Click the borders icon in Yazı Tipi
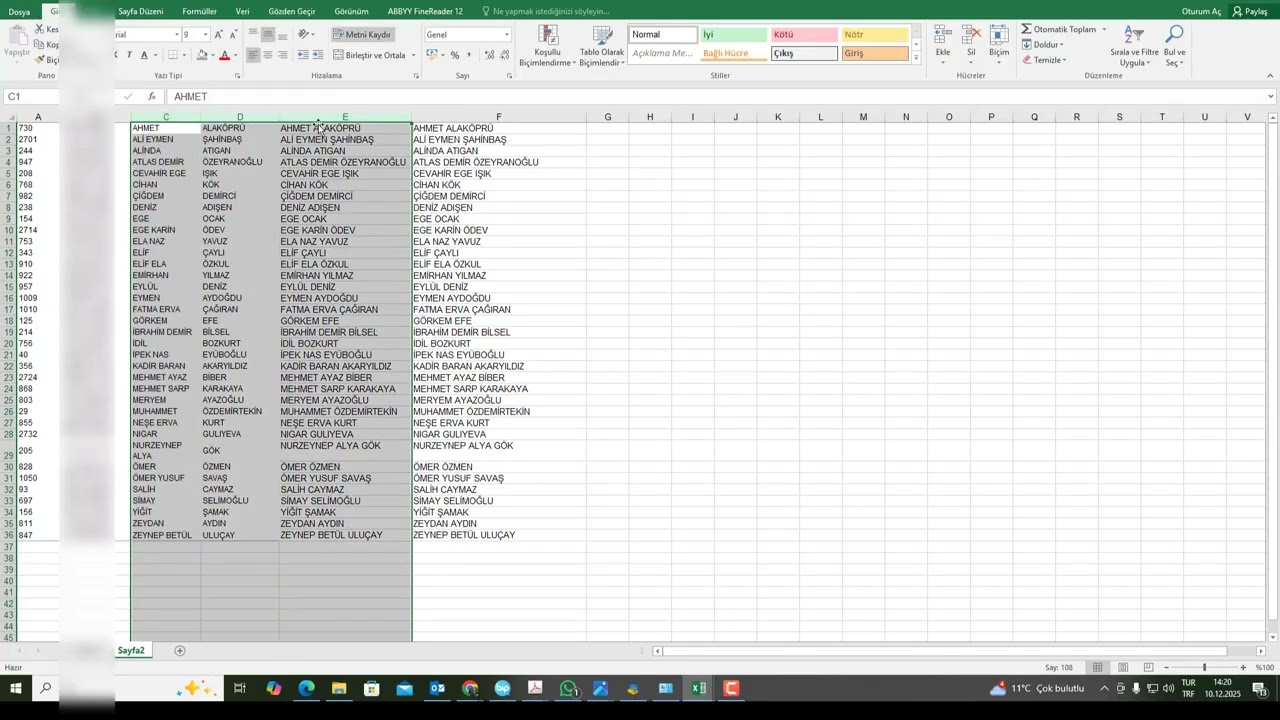The image size is (1280, 720). tap(173, 55)
